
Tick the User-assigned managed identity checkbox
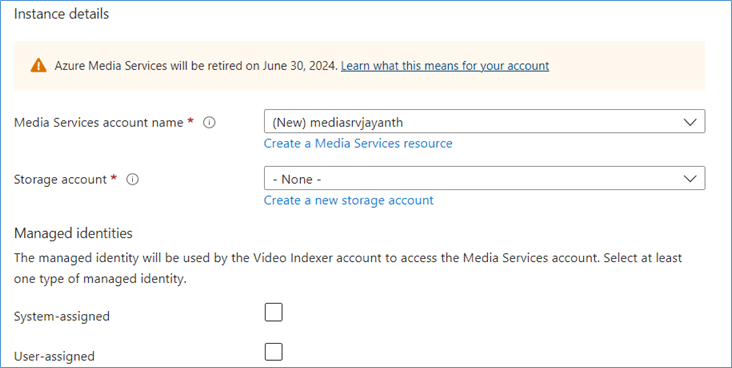(x=274, y=352)
